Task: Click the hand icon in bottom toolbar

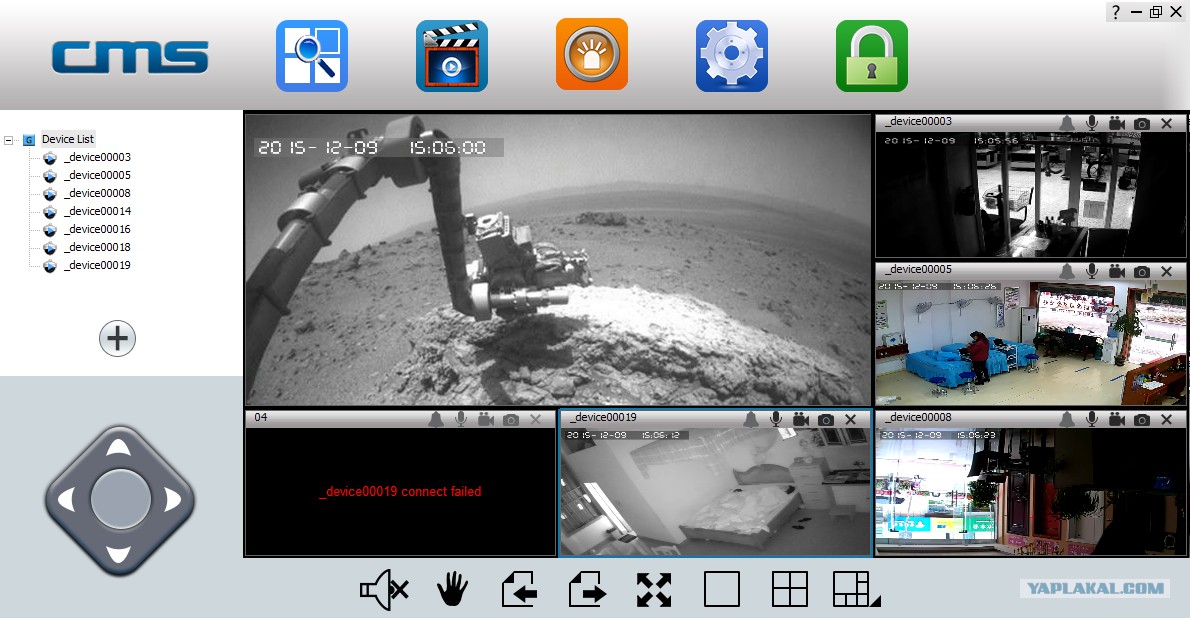Action: pyautogui.click(x=453, y=590)
